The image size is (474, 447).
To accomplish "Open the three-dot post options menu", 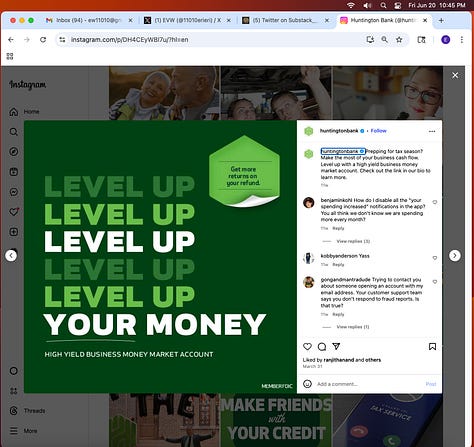I will (432, 131).
